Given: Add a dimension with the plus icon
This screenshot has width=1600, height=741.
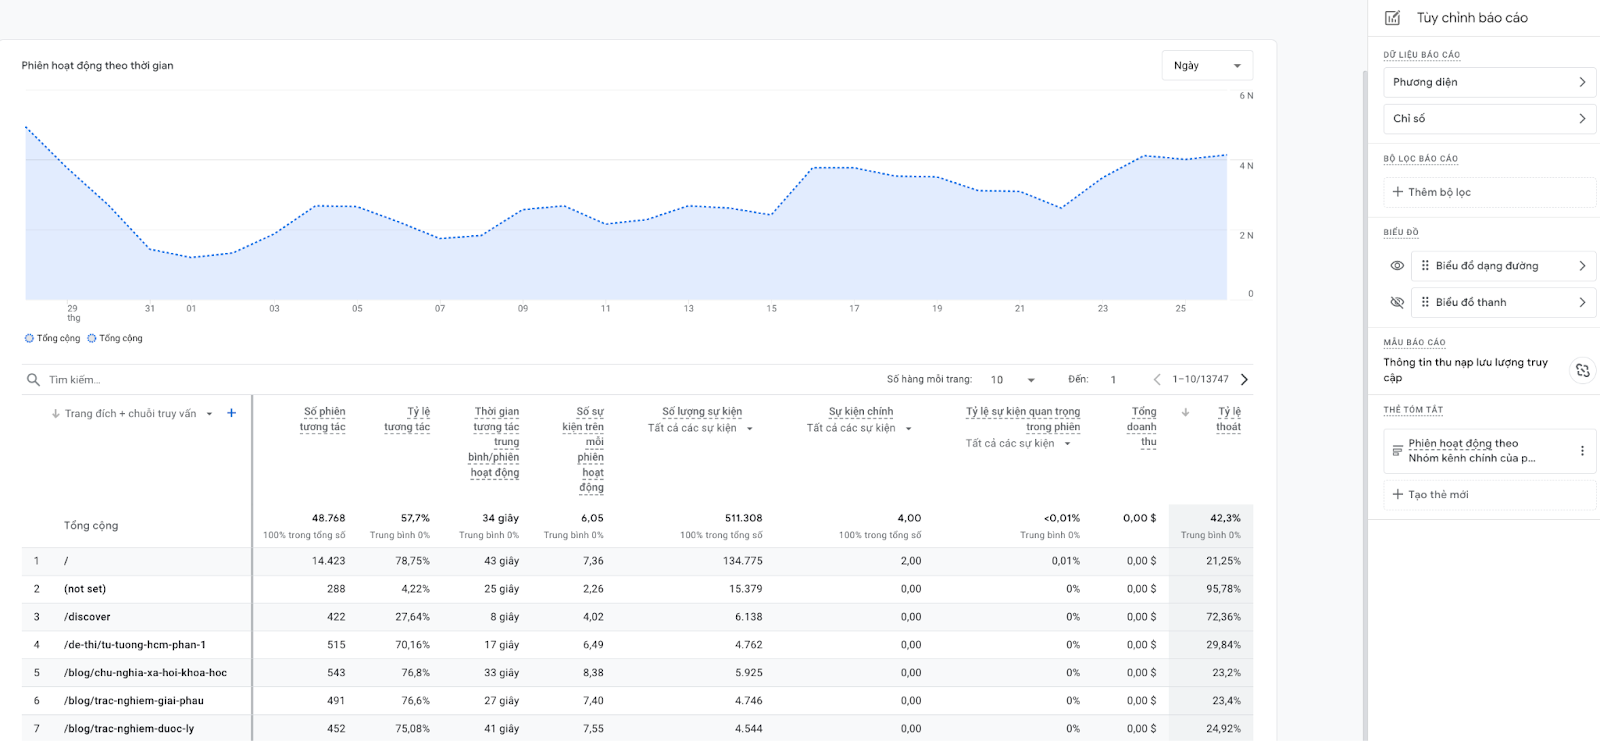Looking at the screenshot, I should click(232, 413).
